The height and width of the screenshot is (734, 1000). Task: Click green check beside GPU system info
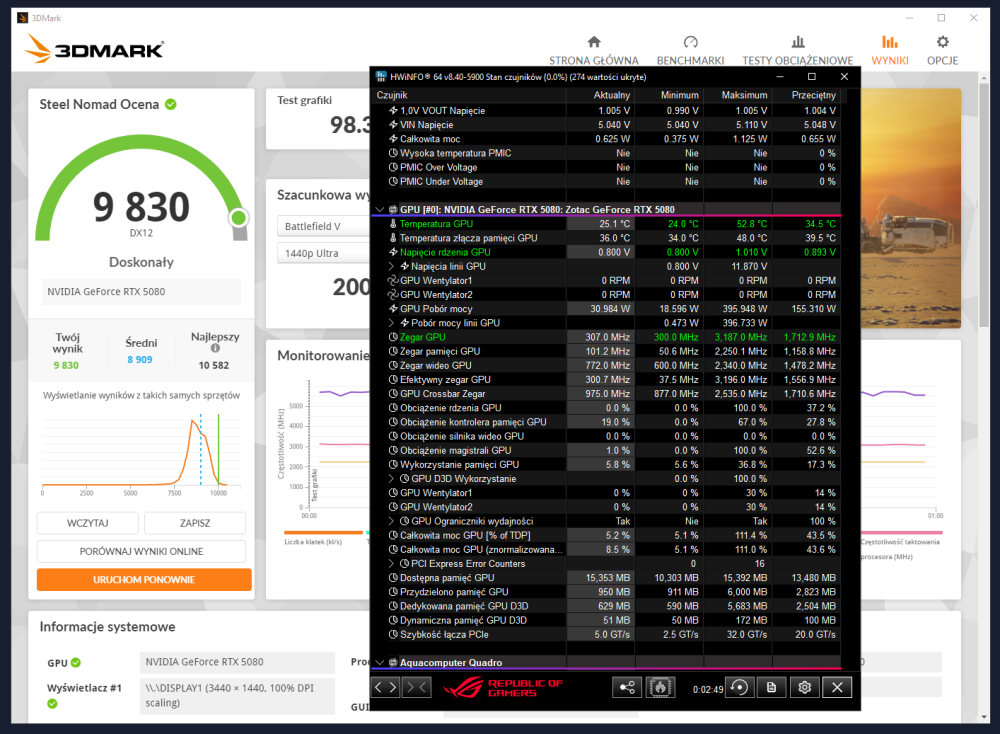click(x=76, y=663)
